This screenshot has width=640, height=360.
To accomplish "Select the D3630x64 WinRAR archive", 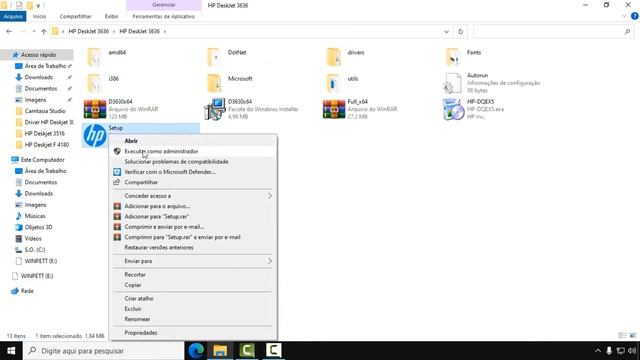I will [95, 109].
